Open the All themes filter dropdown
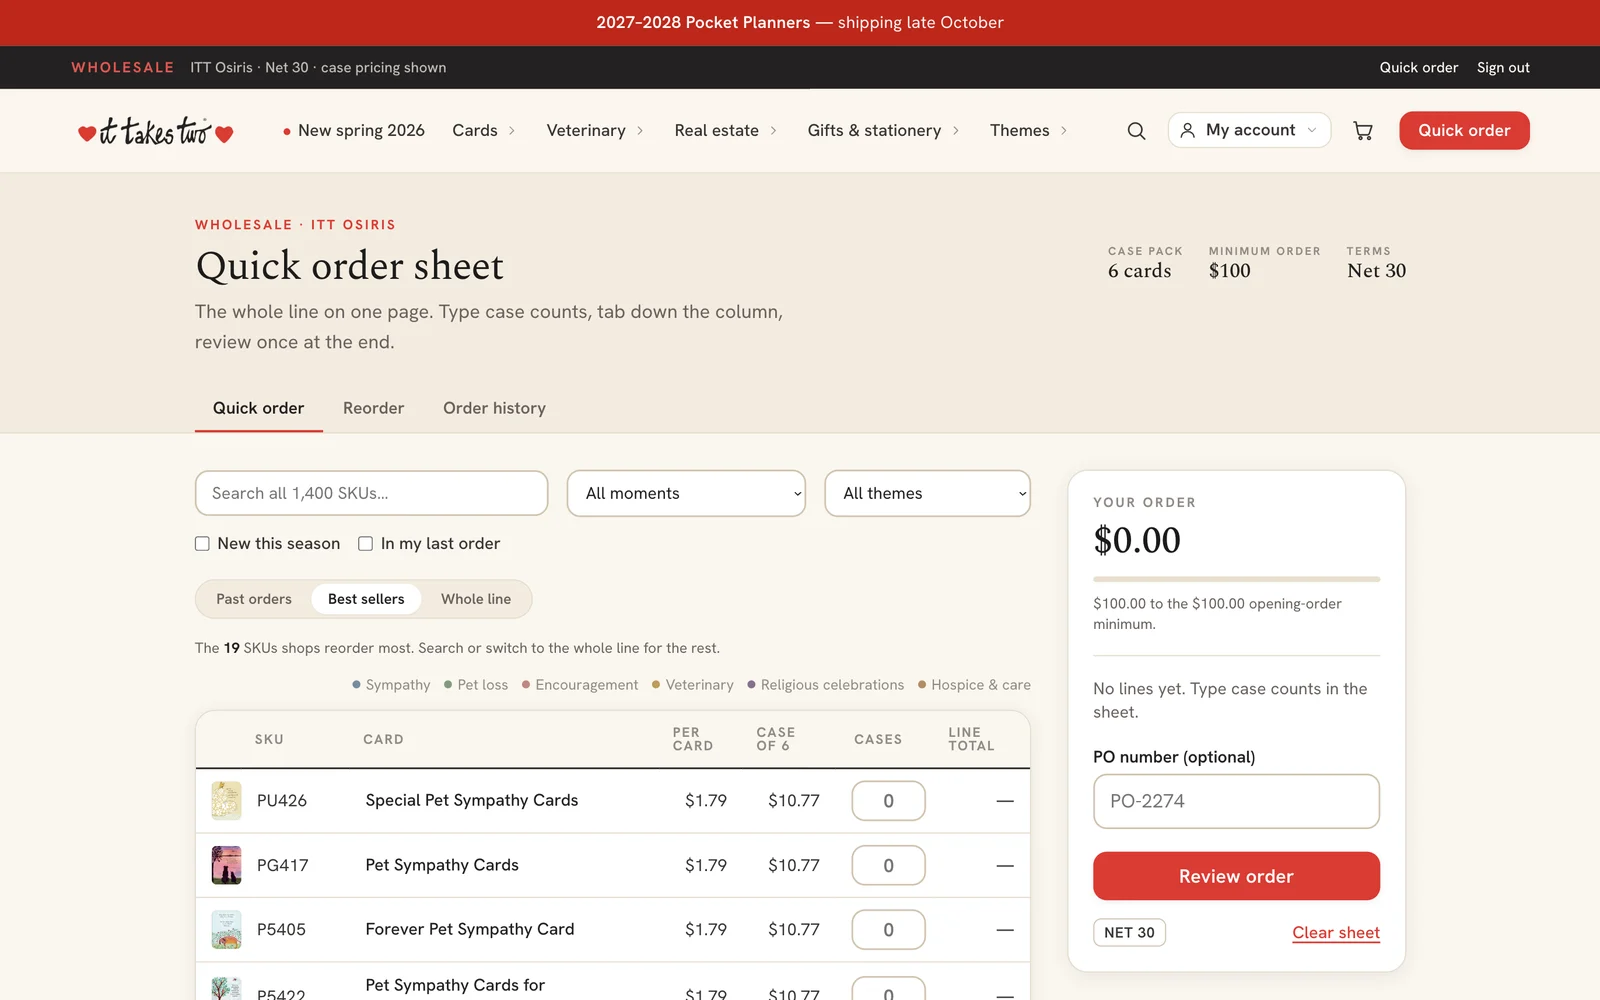1600x1000 pixels. click(927, 494)
